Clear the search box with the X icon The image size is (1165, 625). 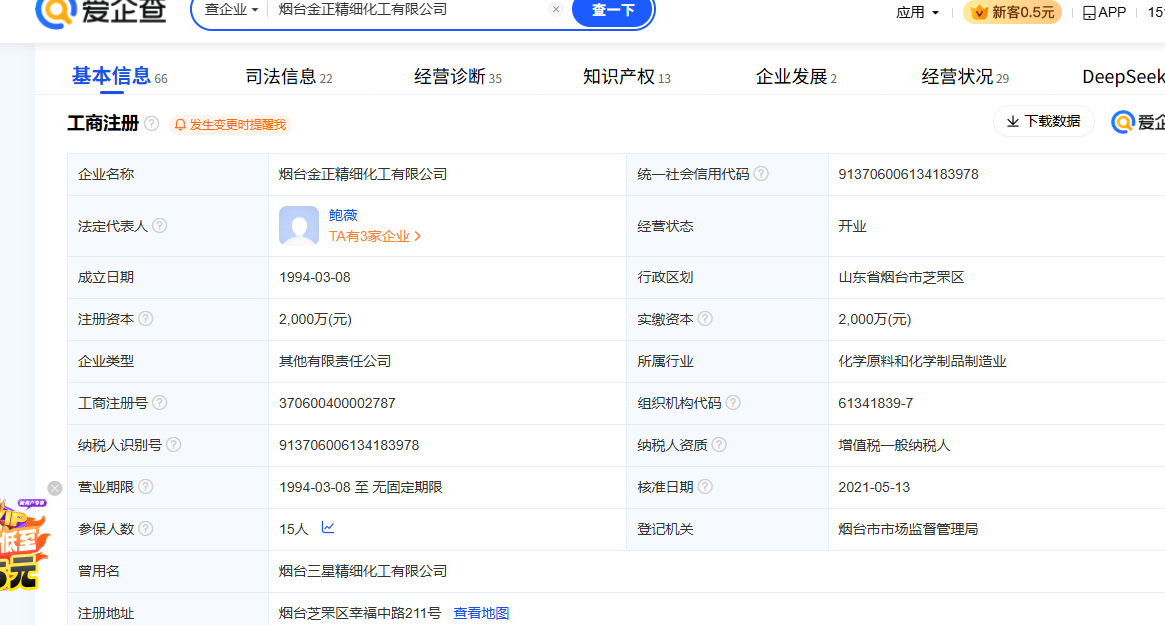pos(556,10)
